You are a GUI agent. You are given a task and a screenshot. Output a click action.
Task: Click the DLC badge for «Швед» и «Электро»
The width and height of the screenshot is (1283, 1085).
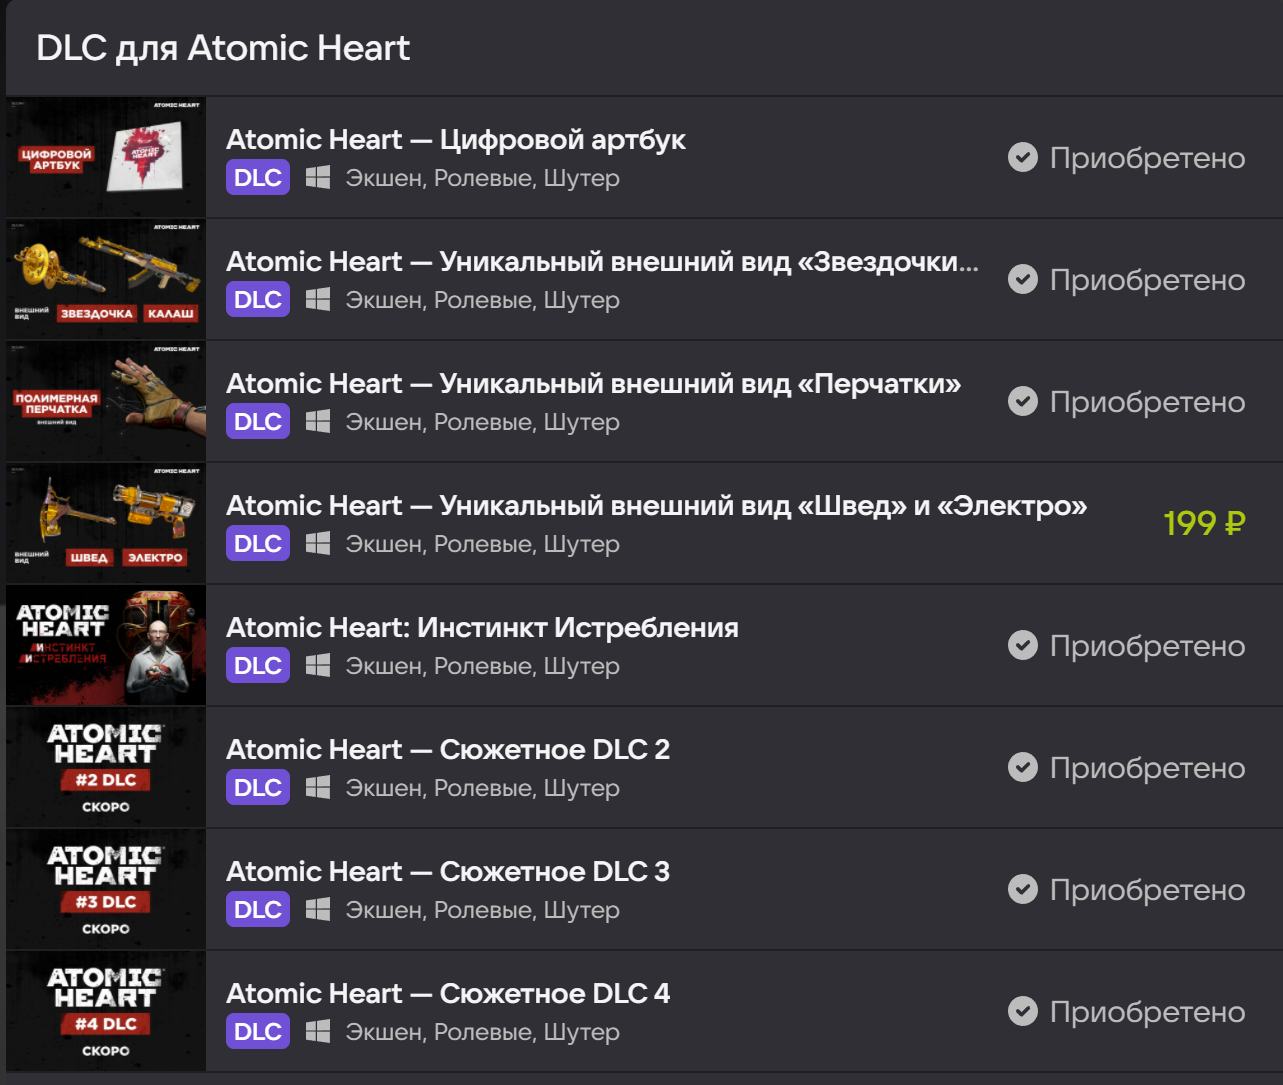pos(258,544)
